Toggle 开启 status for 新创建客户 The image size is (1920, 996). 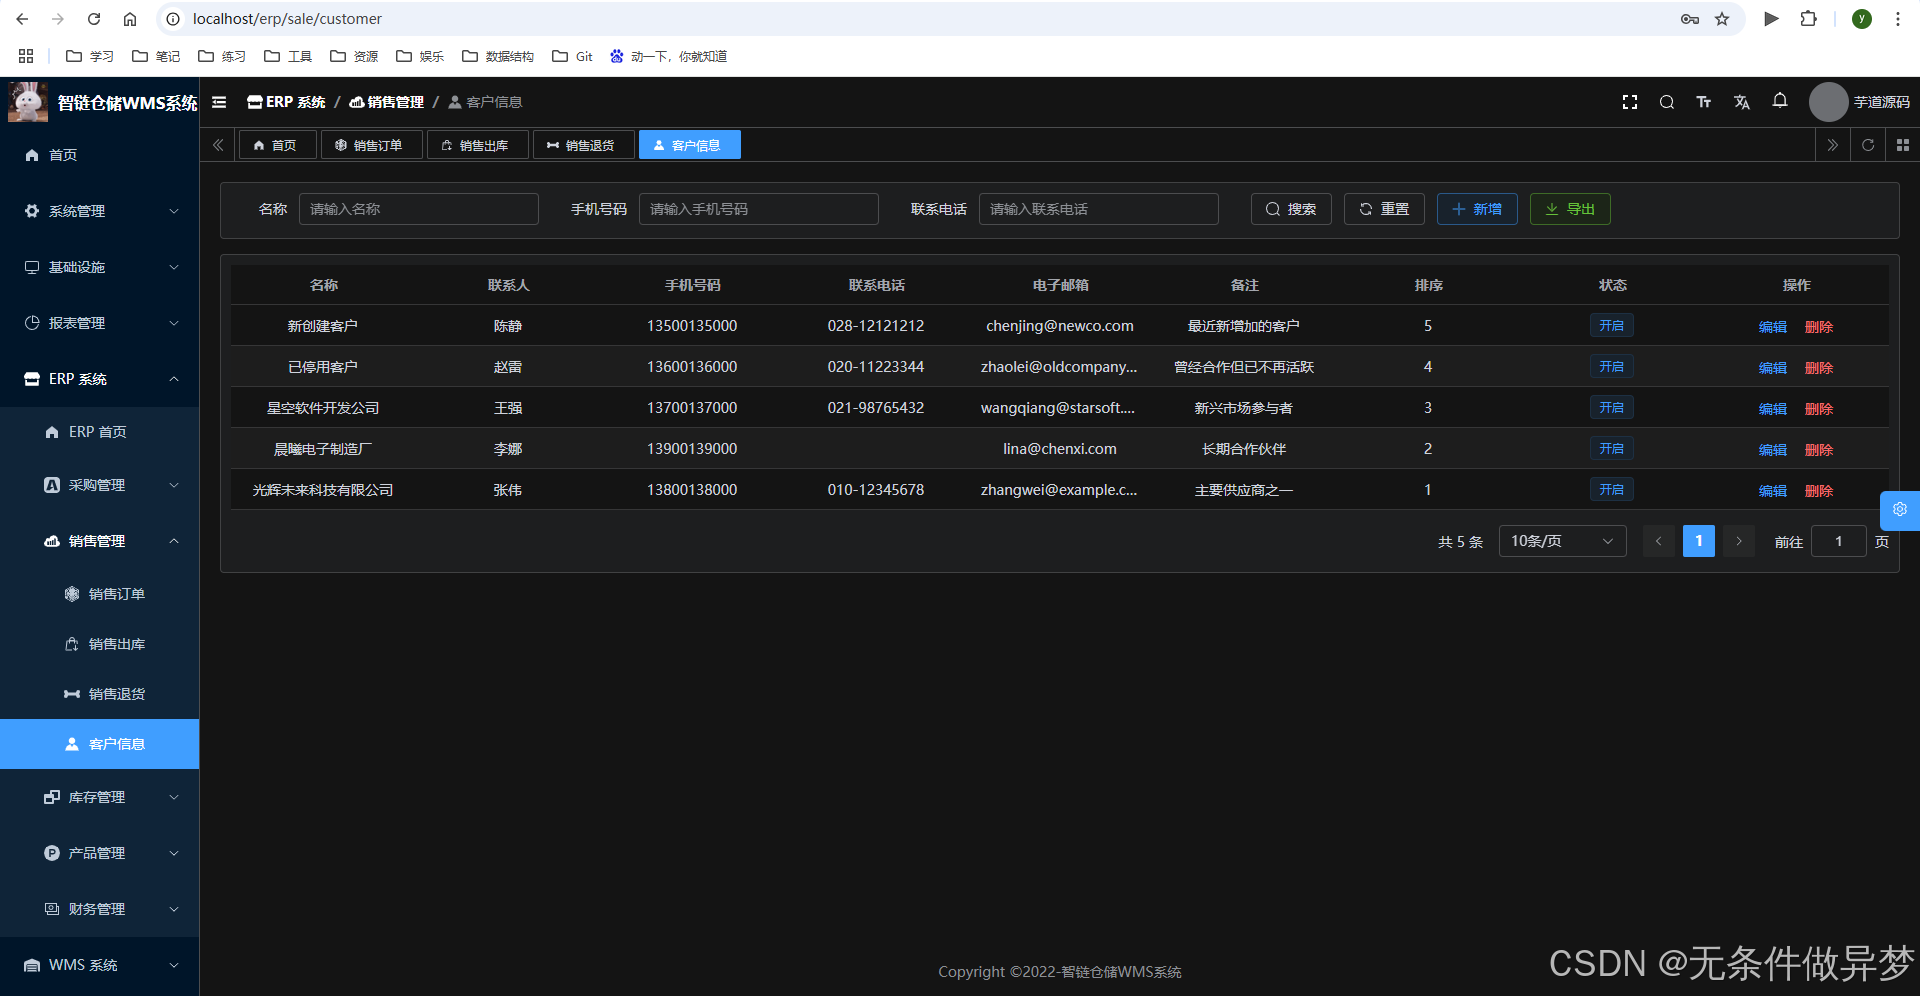pyautogui.click(x=1611, y=326)
